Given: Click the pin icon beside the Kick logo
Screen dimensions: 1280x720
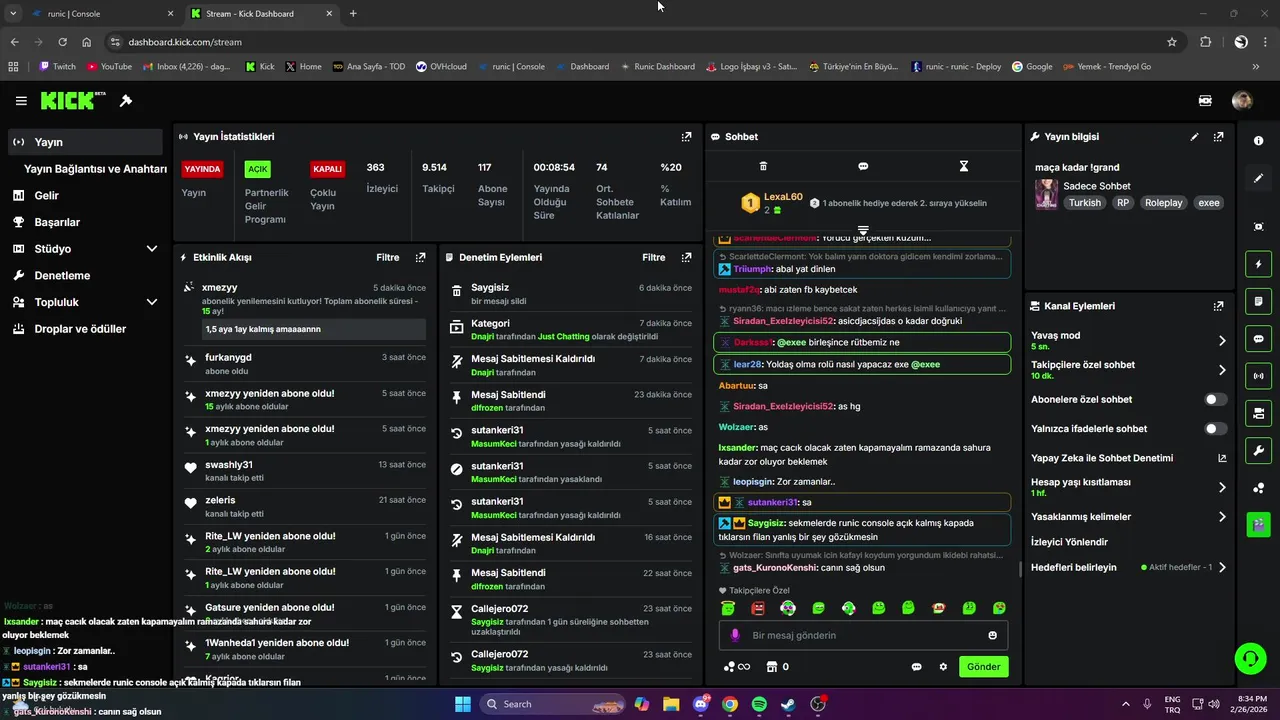Looking at the screenshot, I should click(x=126, y=101).
